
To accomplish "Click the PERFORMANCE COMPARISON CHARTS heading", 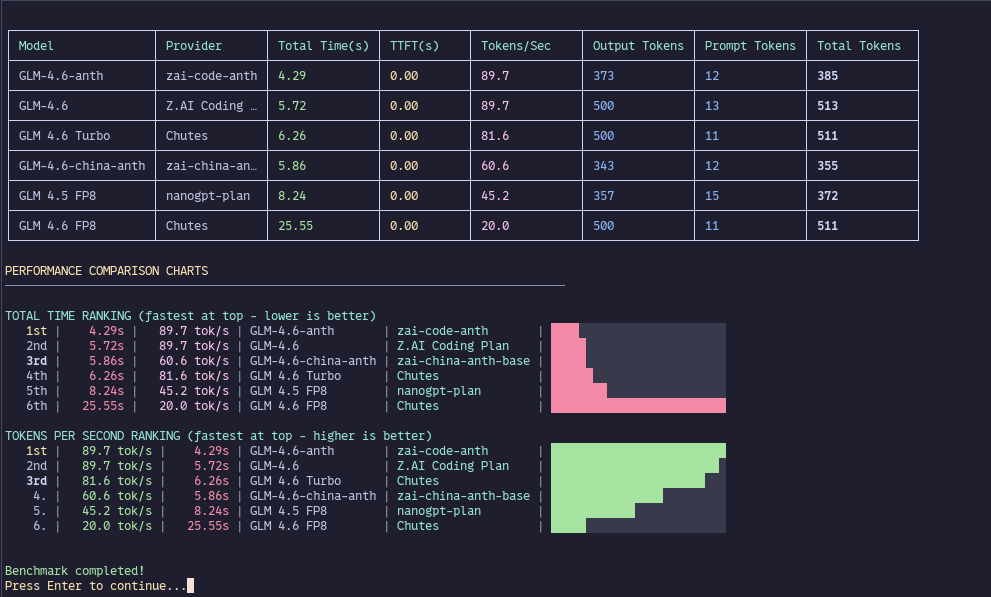I will point(108,270).
